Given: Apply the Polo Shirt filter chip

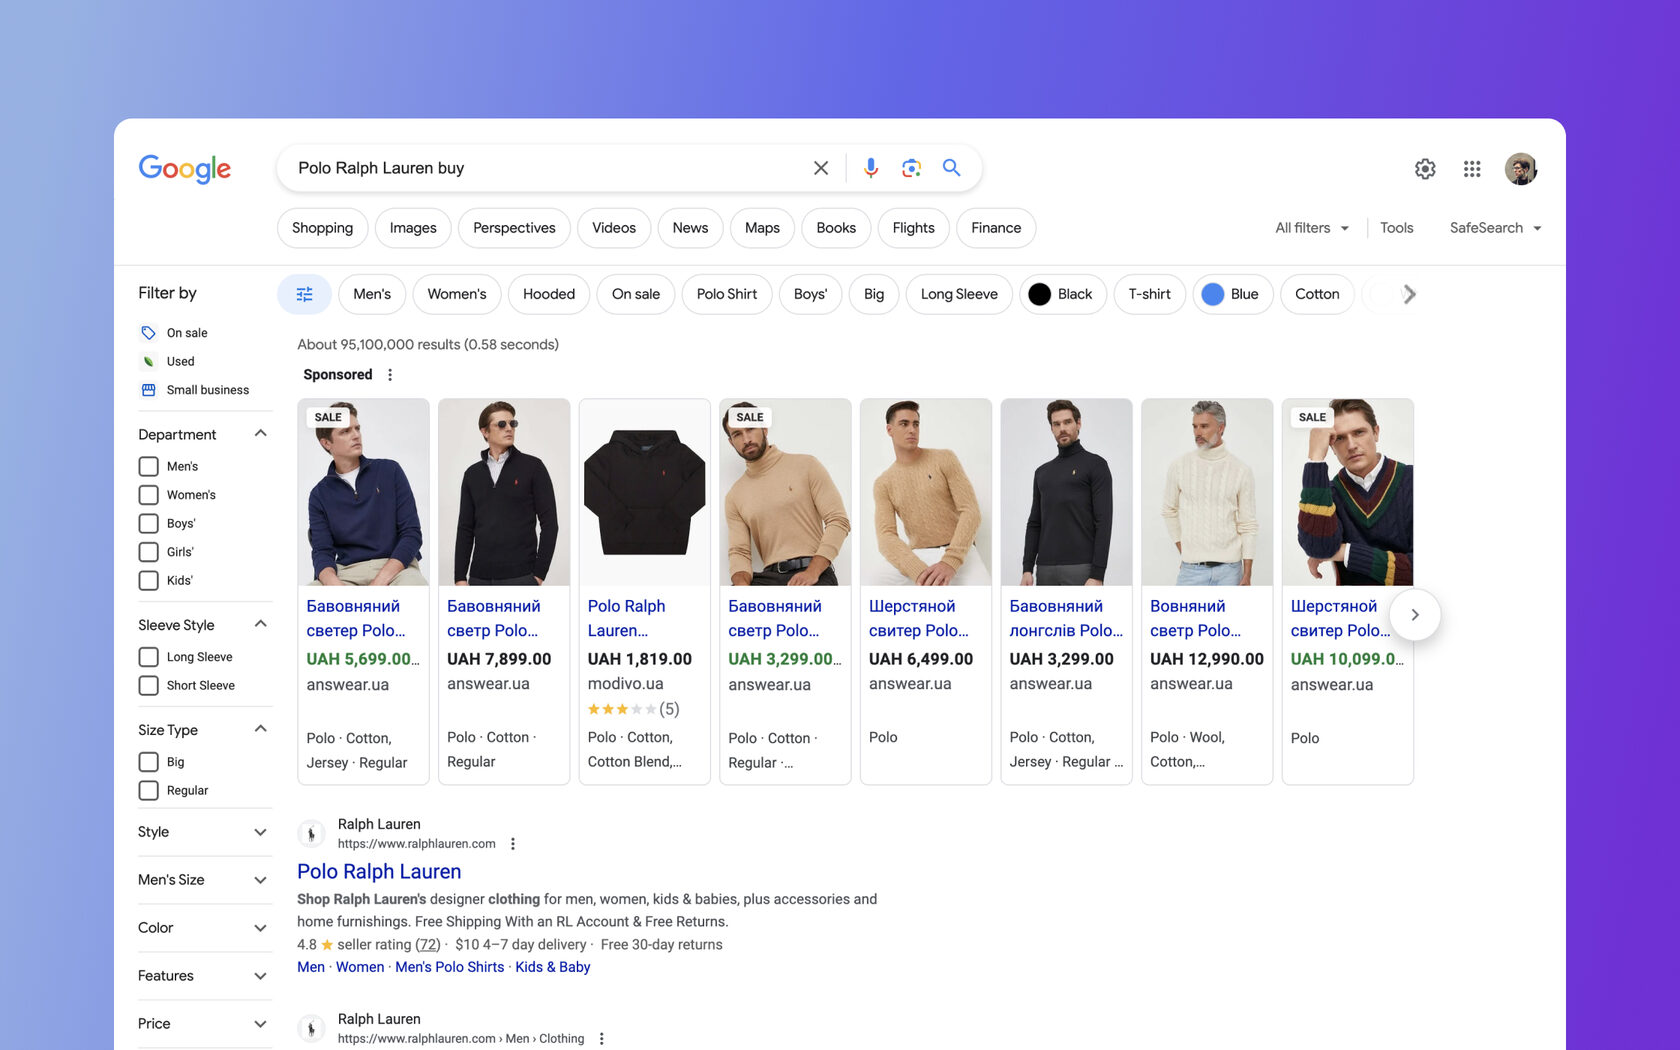Looking at the screenshot, I should click(x=727, y=294).
